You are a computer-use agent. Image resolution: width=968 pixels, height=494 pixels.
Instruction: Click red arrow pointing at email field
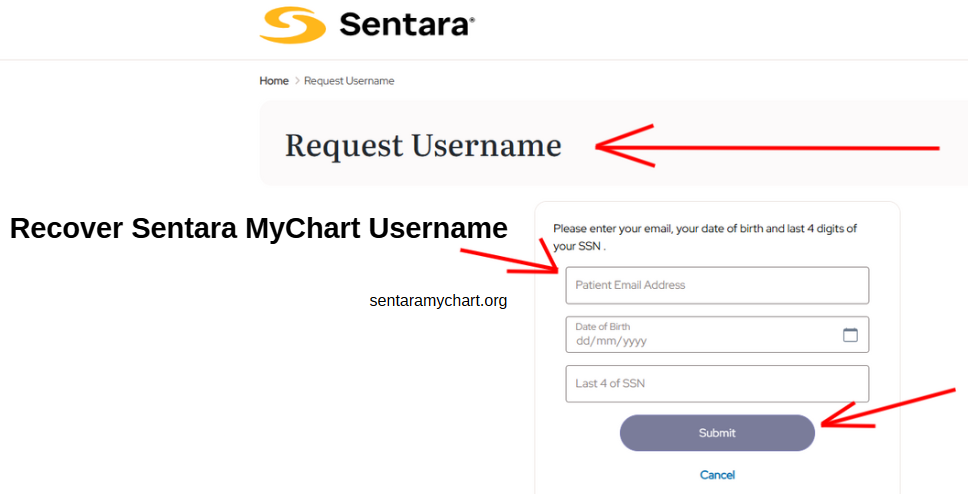click(510, 256)
